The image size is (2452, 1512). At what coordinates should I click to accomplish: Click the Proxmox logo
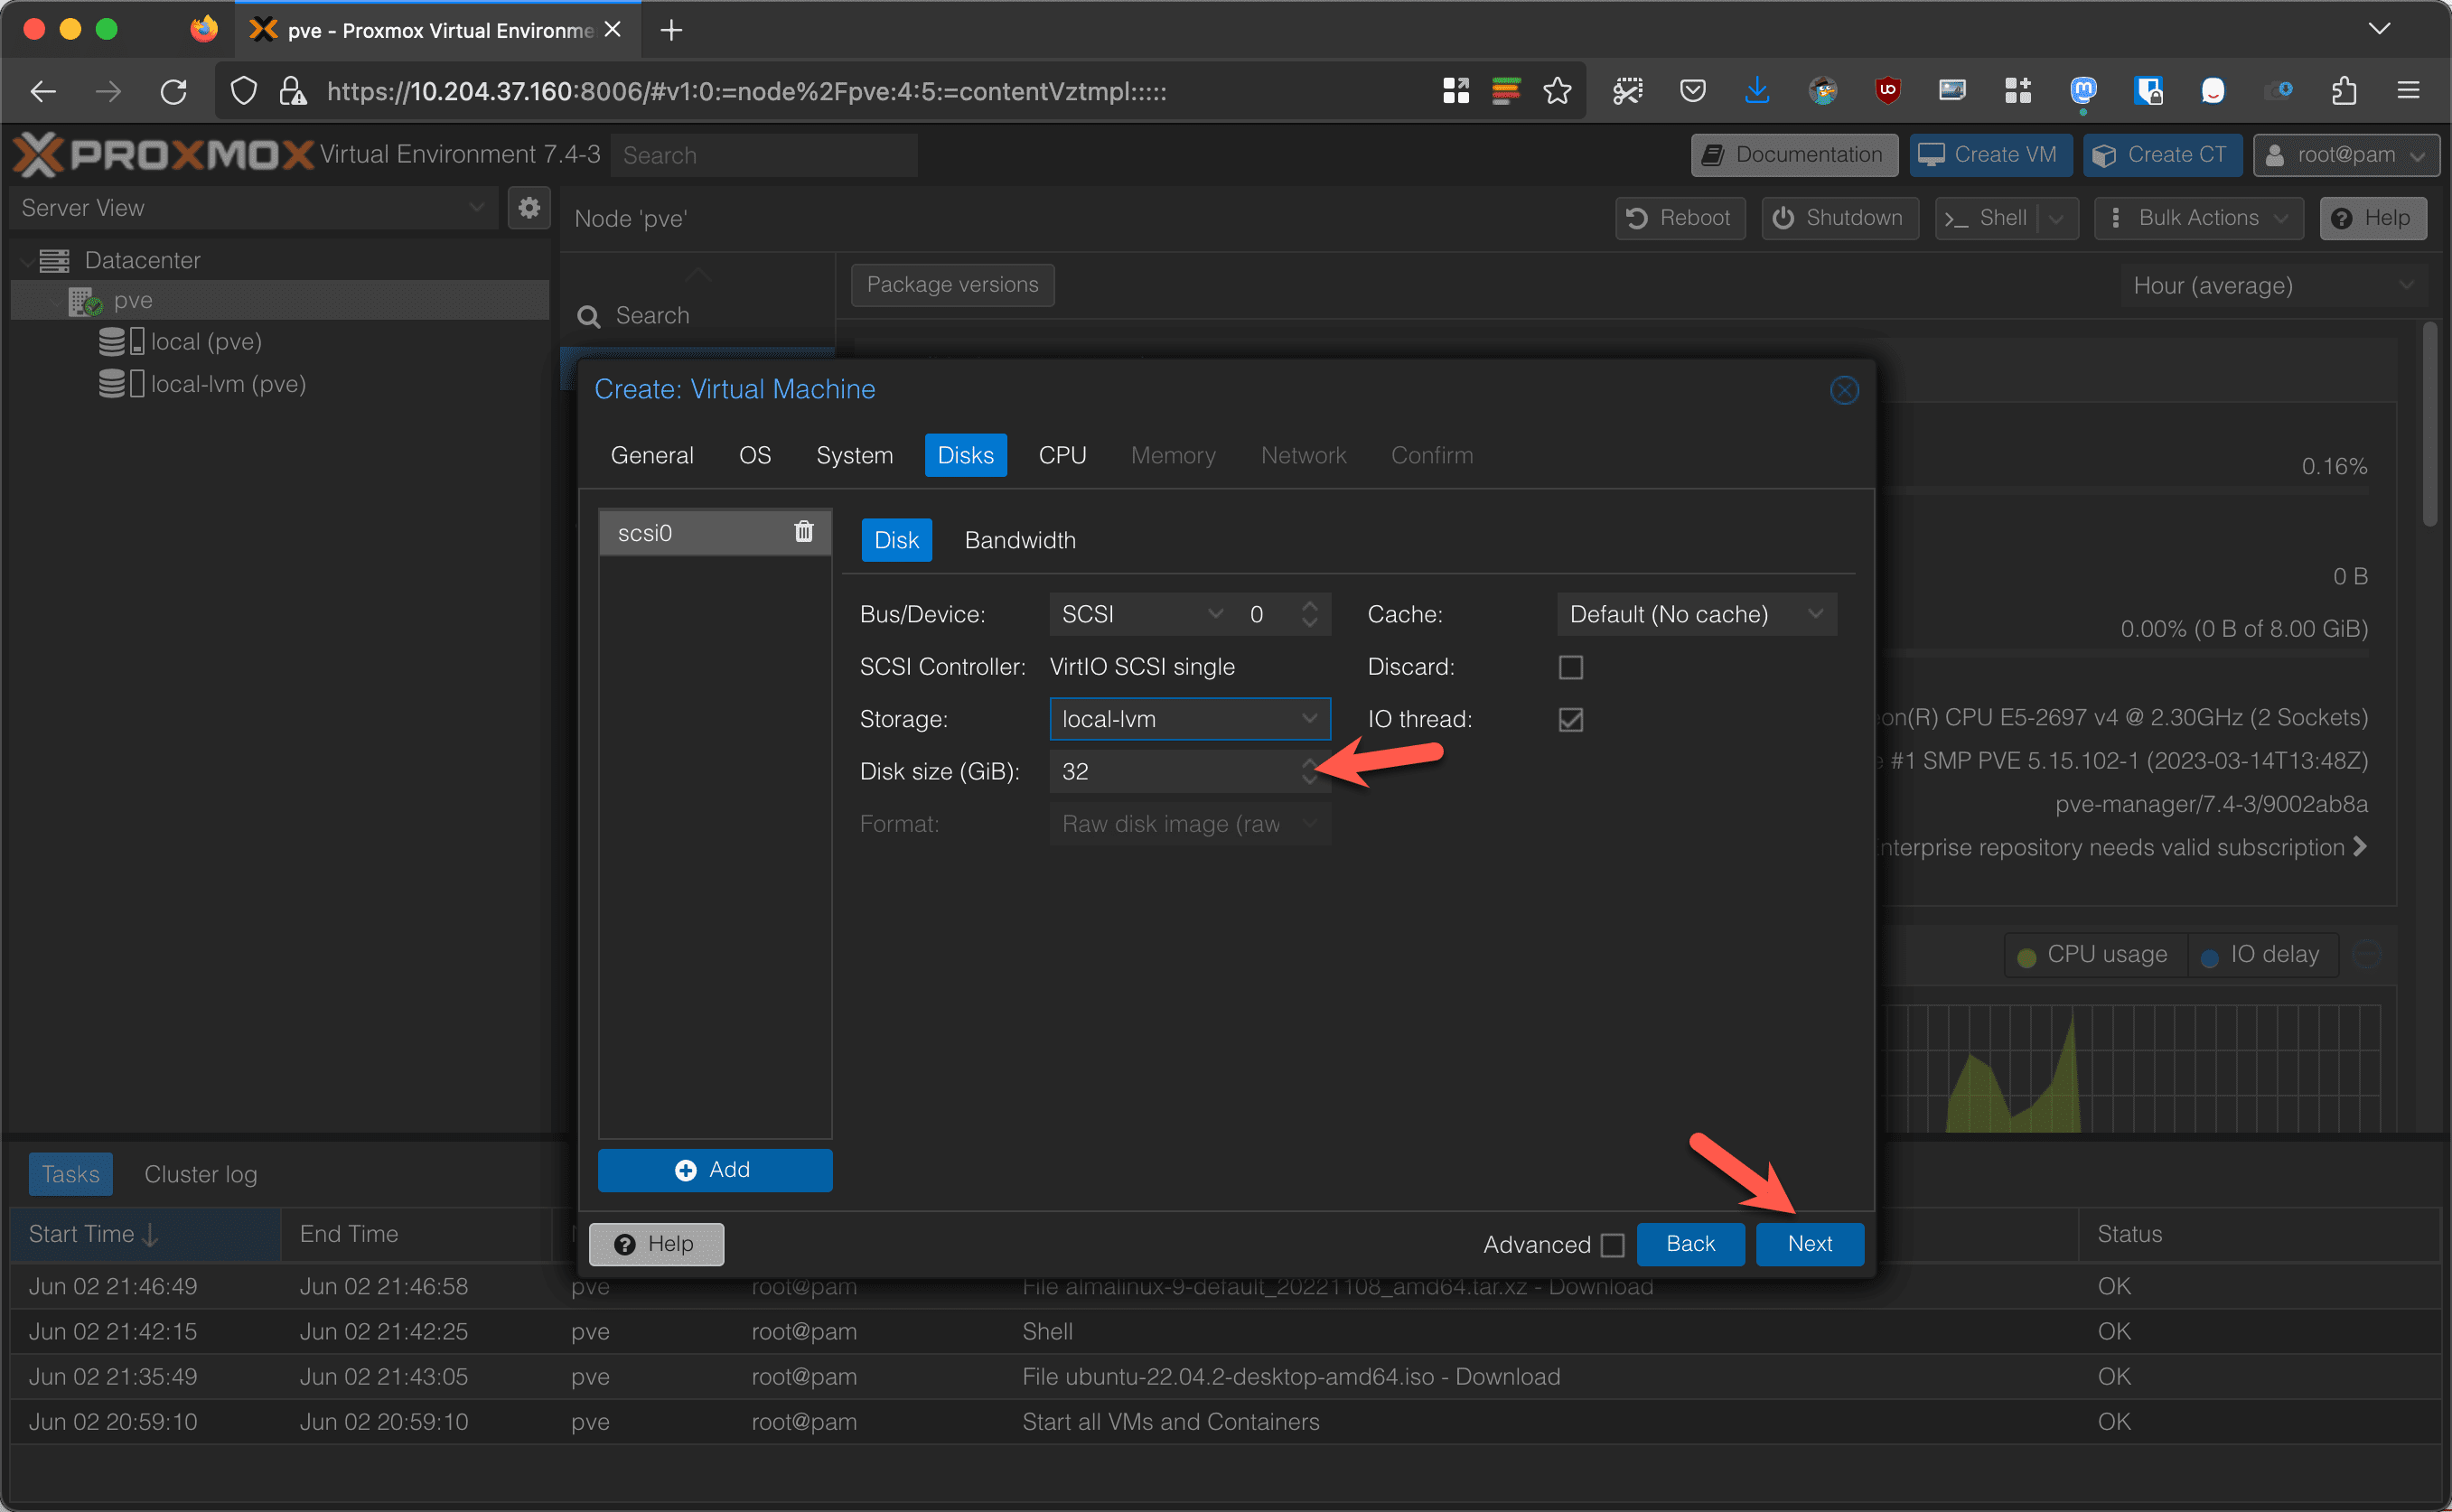point(164,154)
